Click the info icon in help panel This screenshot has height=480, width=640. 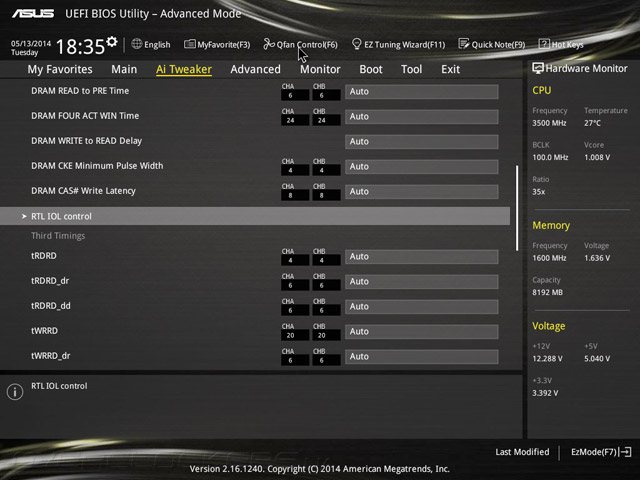[15, 392]
